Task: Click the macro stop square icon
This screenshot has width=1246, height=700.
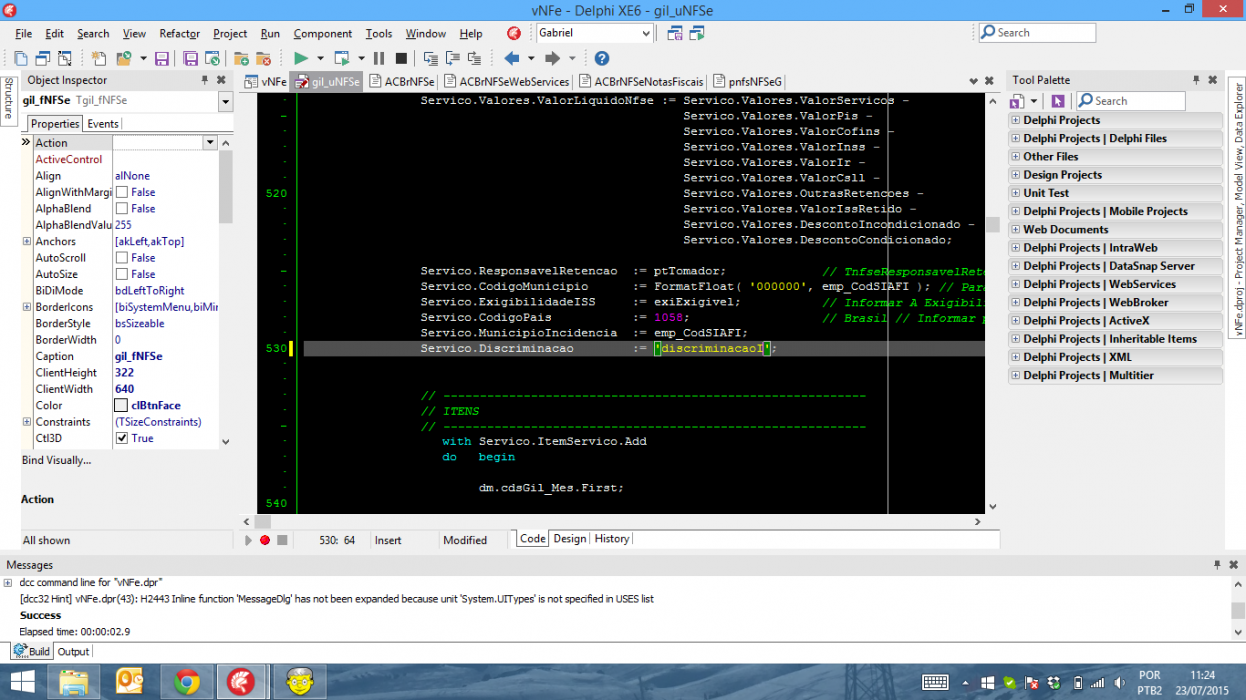Action: 282,540
